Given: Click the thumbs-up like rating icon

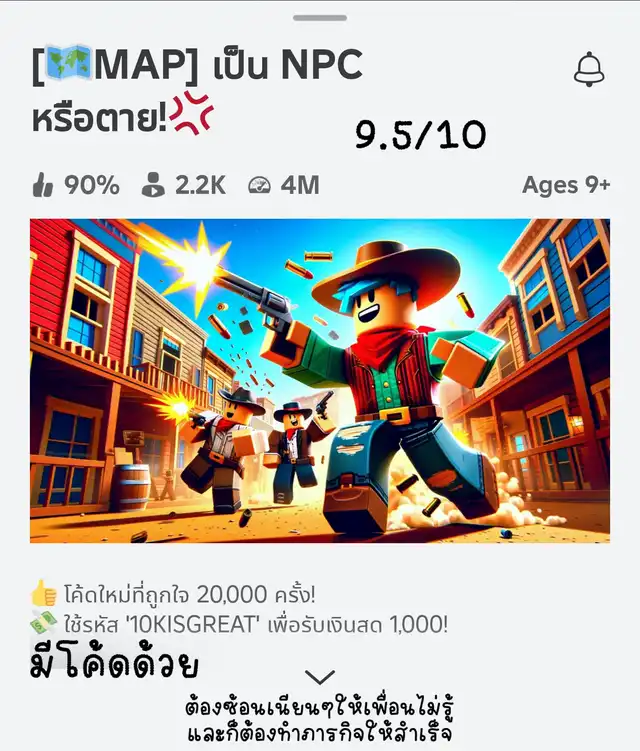Looking at the screenshot, I should pyautogui.click(x=43, y=185).
